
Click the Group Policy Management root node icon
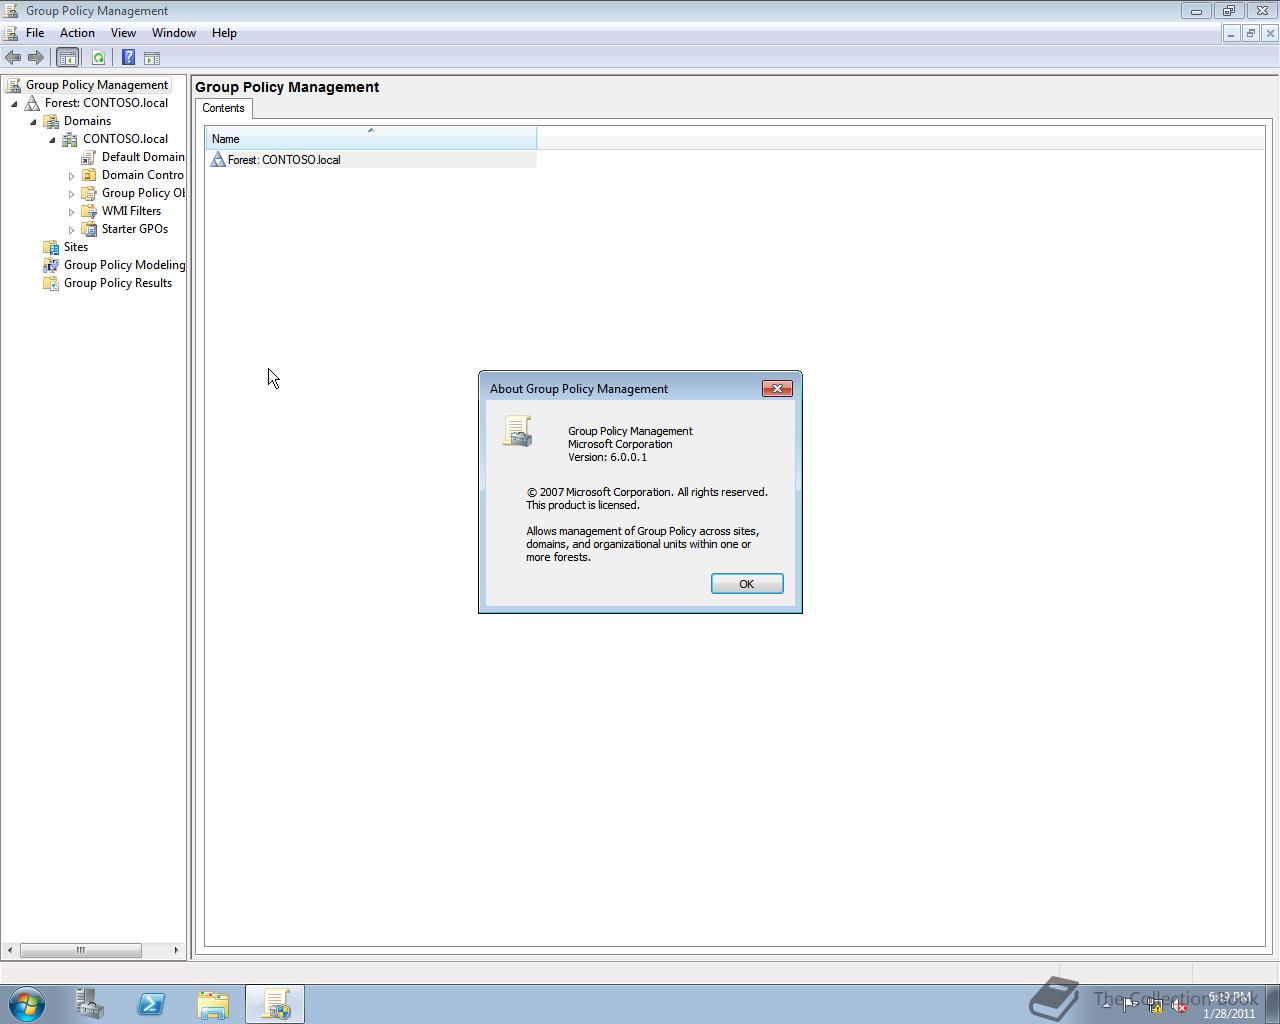point(13,85)
